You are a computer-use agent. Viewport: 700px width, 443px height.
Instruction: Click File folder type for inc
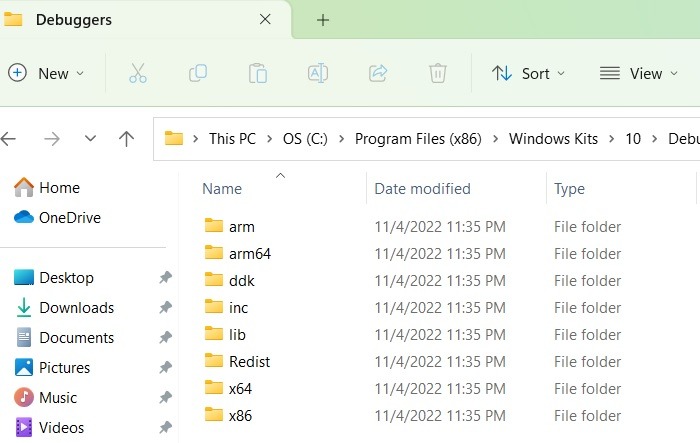point(588,308)
